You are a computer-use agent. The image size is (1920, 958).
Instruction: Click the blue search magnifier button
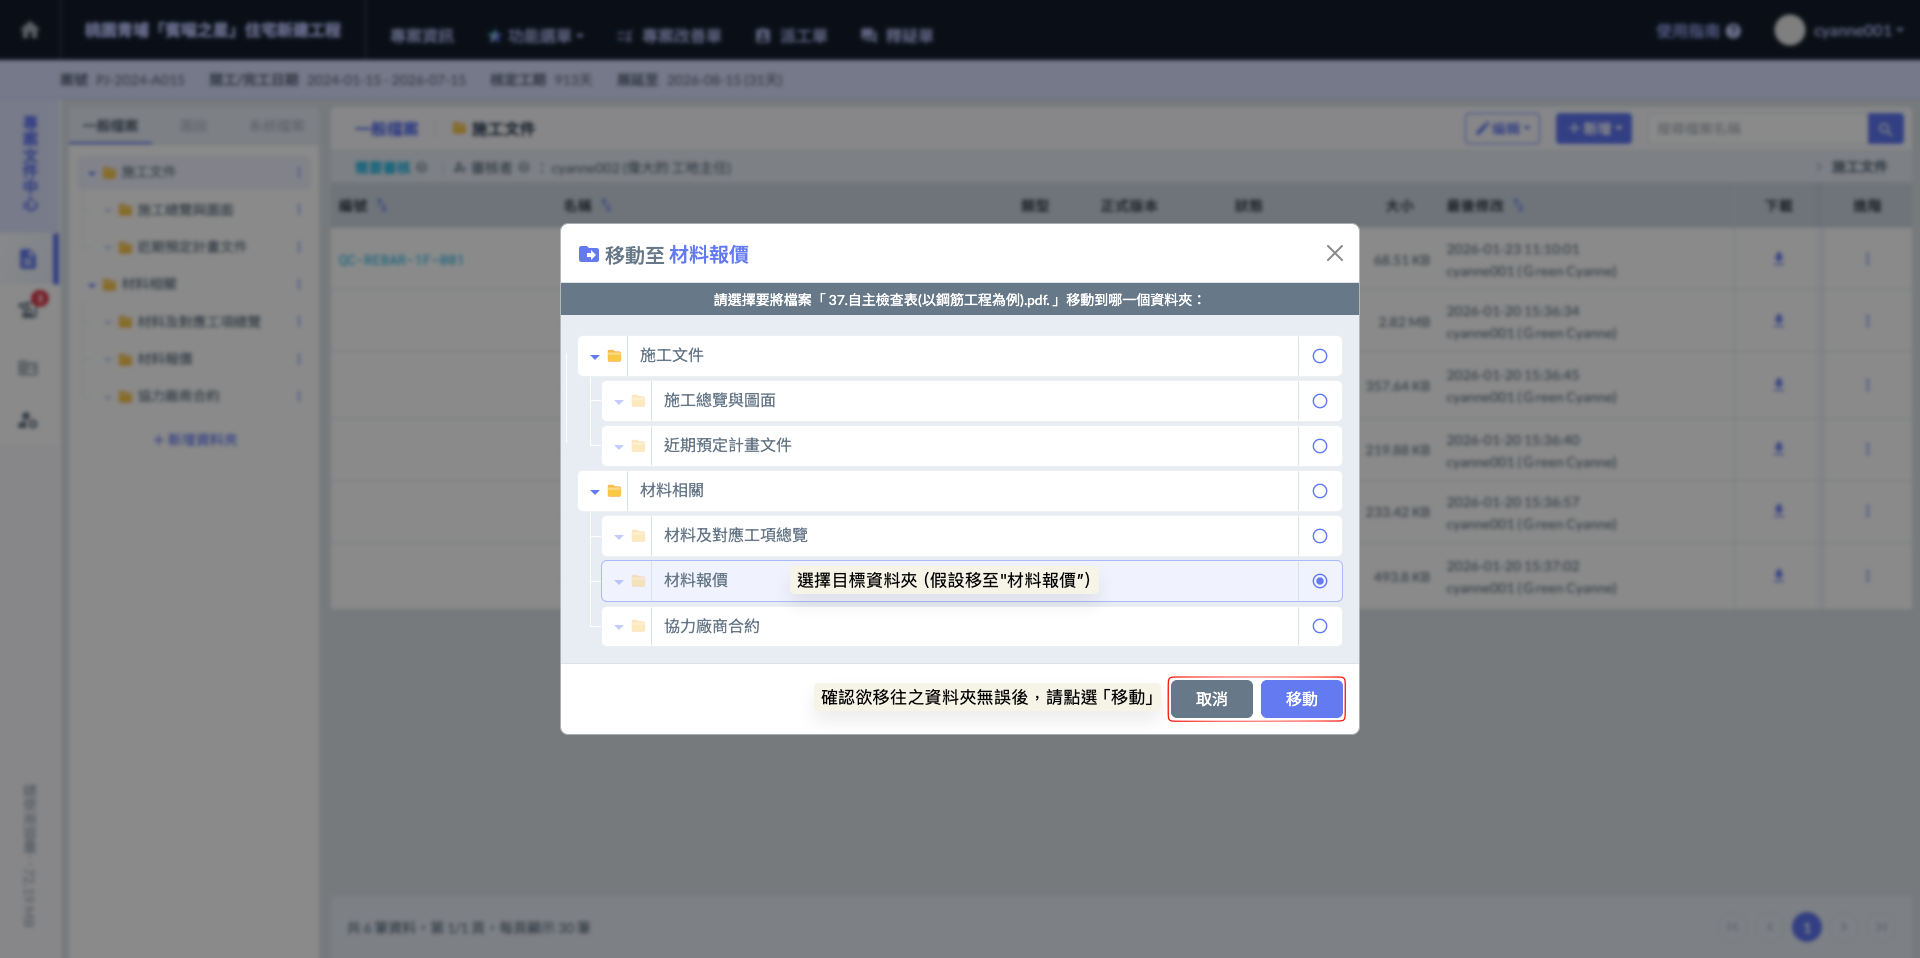(x=1885, y=129)
